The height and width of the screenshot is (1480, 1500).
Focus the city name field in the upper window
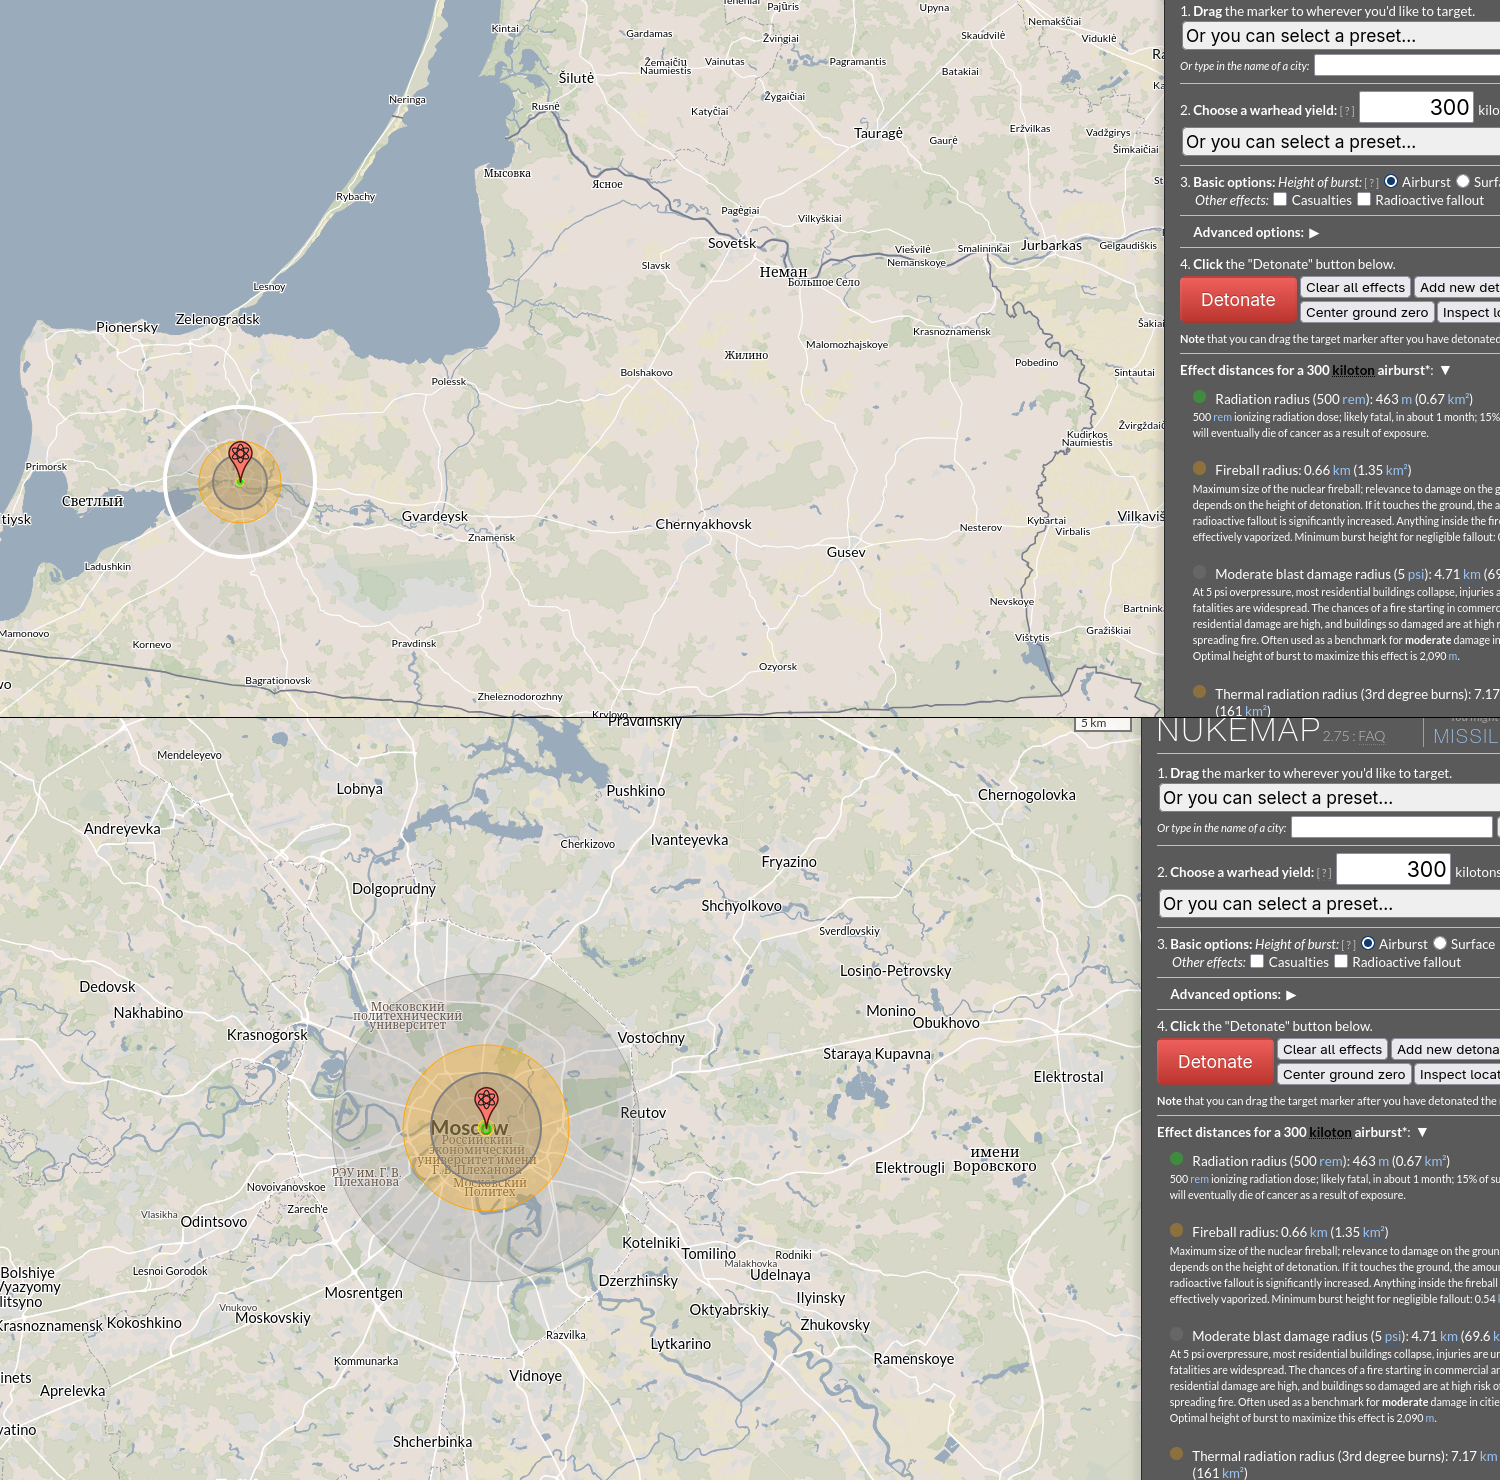click(x=1407, y=65)
